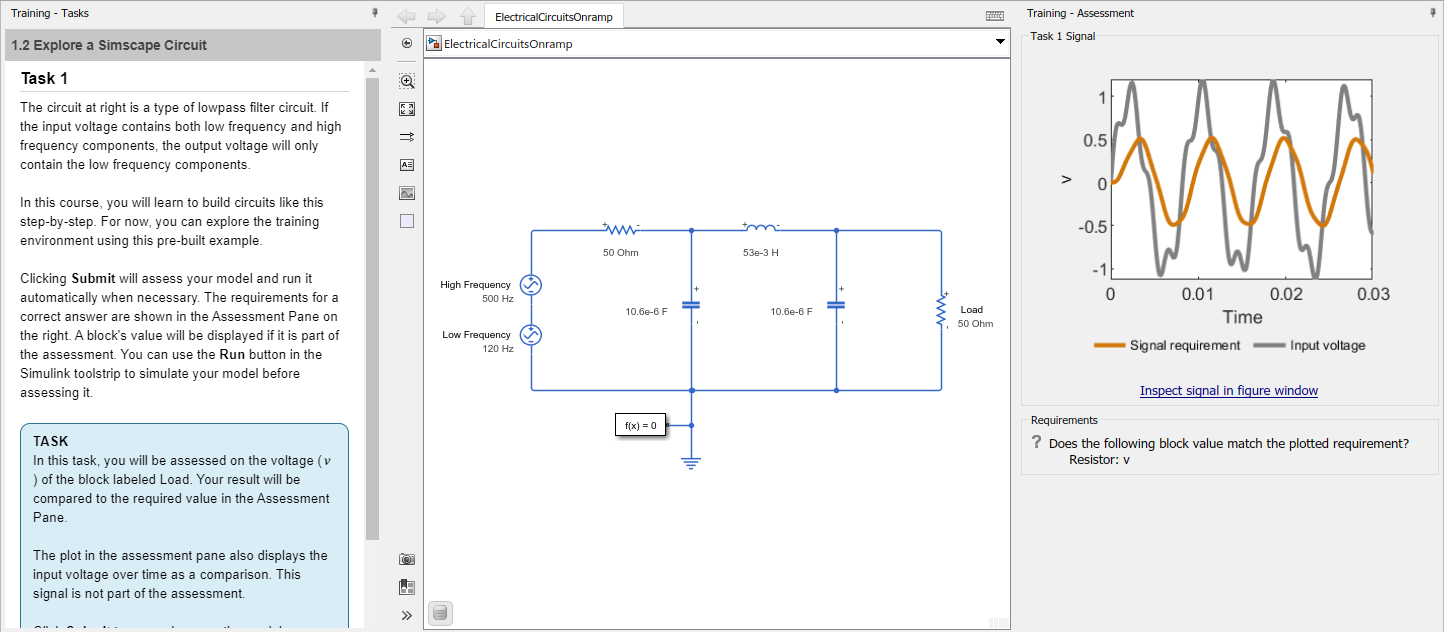Click the Simulink badge beside ElectricalCircuitsOnramp breadcrumb
The image size is (1444, 632).
click(x=434, y=43)
